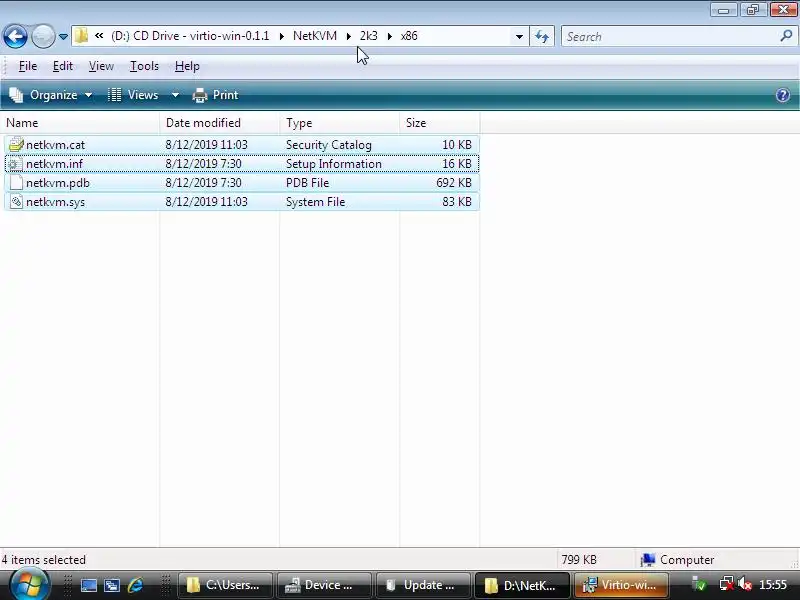Click the greyed Forward arrow button

(x=43, y=36)
